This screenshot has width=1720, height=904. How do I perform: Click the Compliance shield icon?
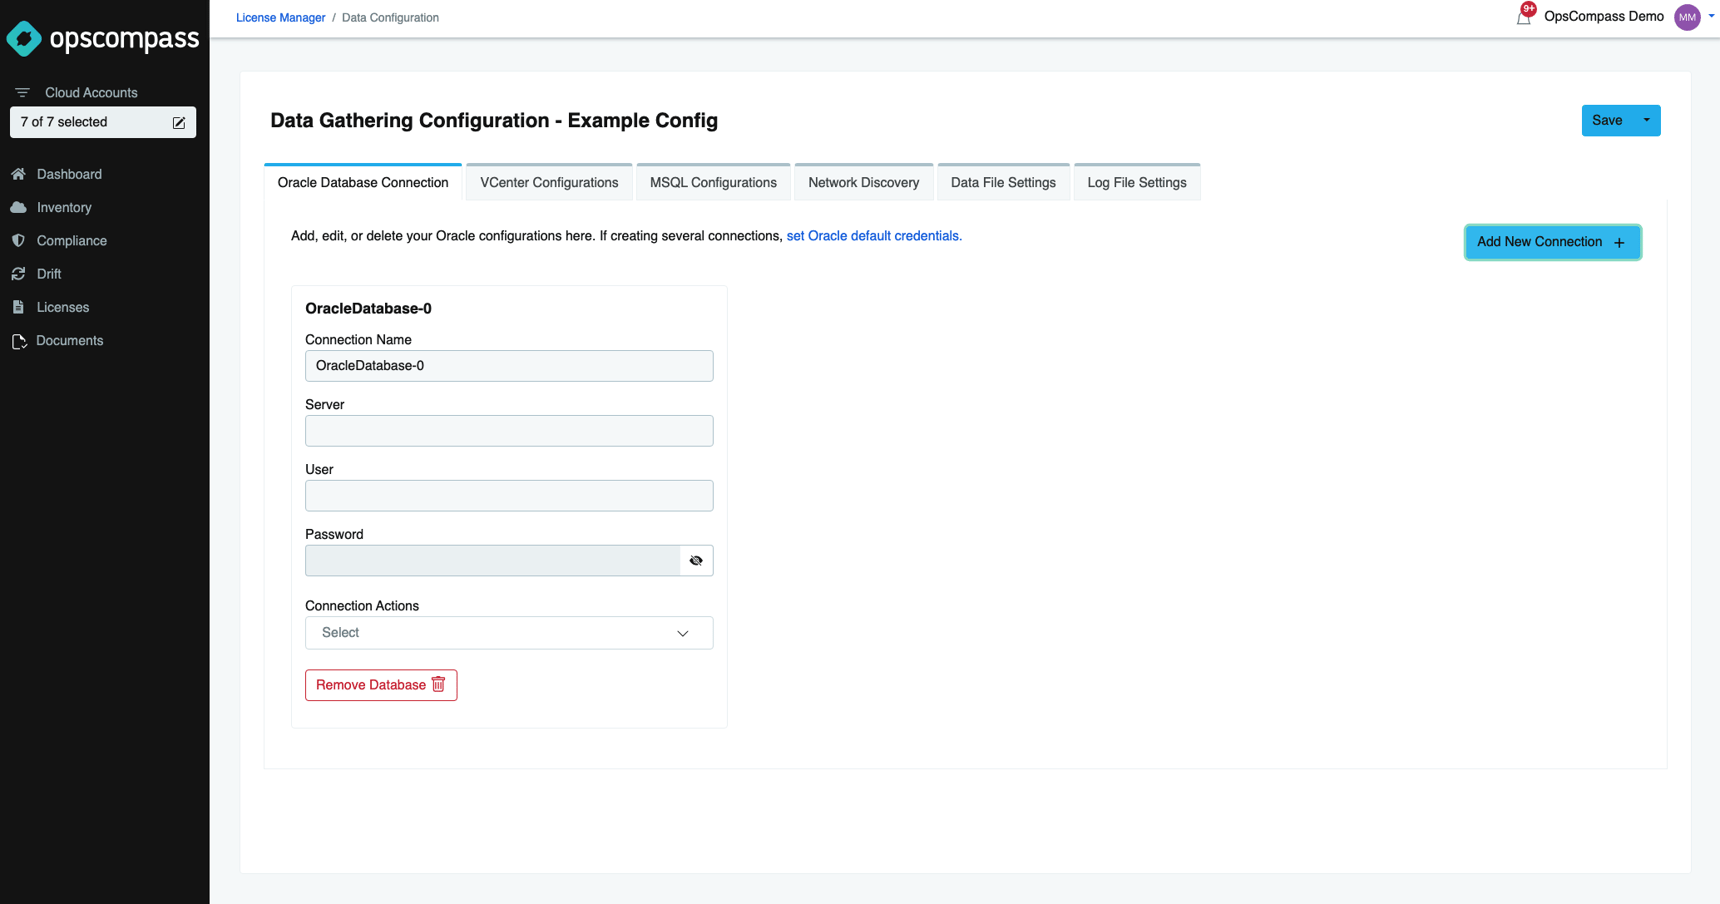point(18,240)
